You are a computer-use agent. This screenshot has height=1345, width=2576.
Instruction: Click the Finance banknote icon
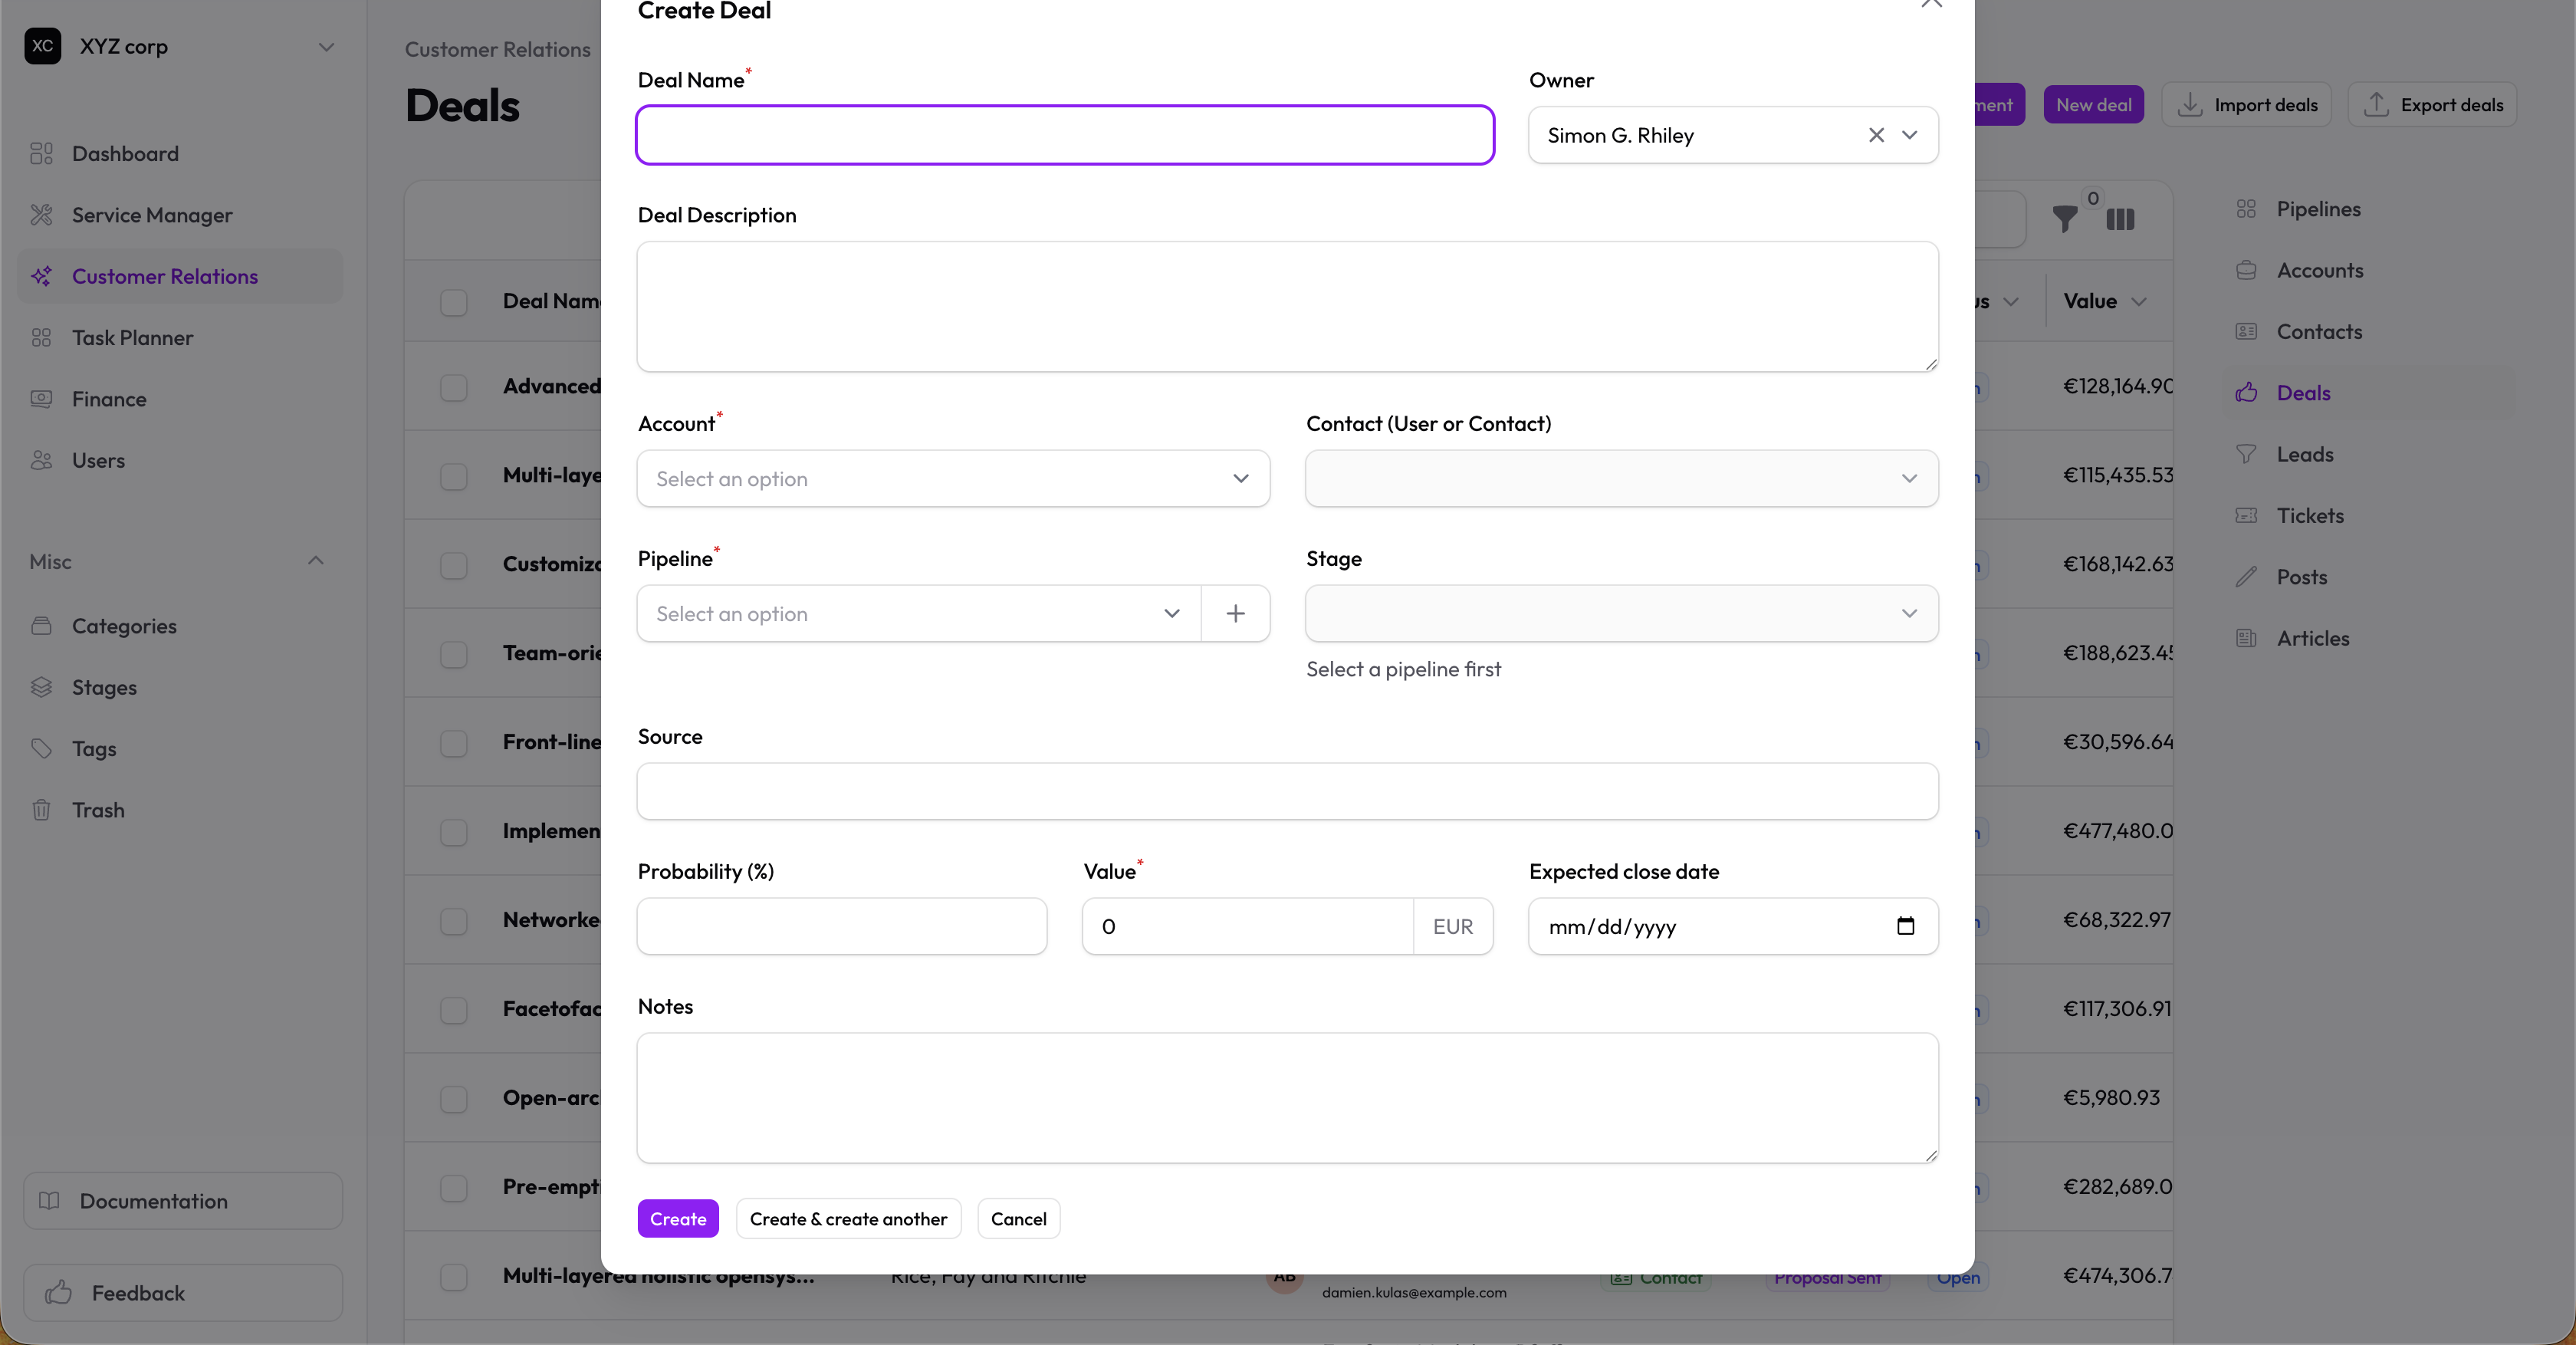pyautogui.click(x=41, y=399)
